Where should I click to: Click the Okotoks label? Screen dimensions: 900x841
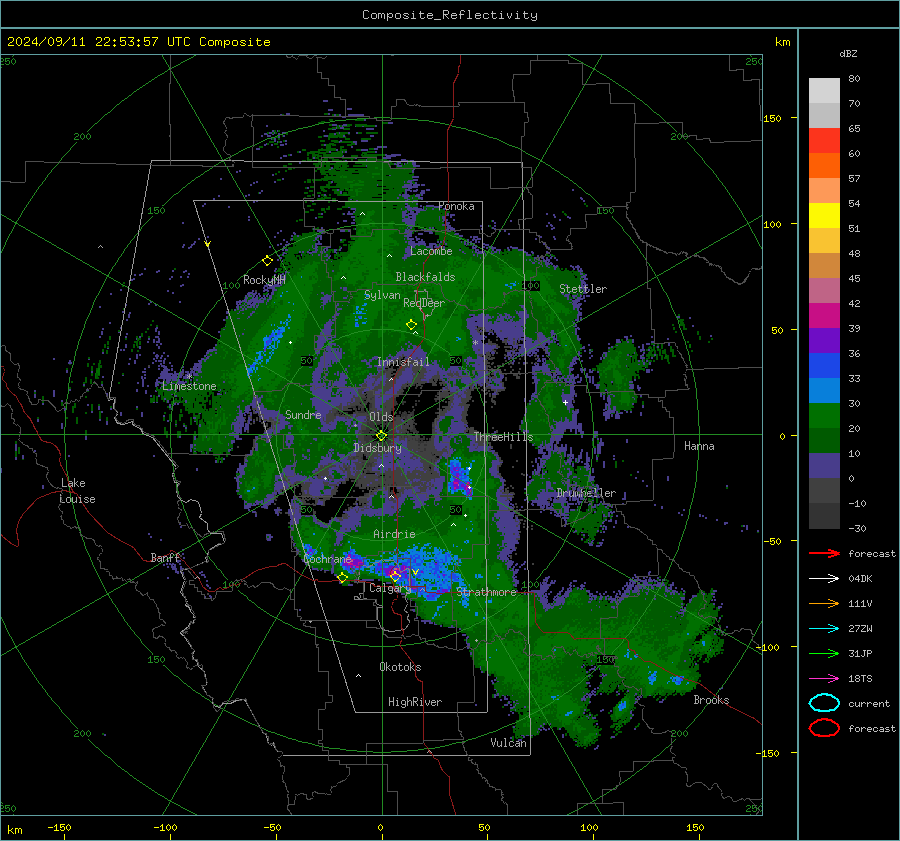[400, 667]
